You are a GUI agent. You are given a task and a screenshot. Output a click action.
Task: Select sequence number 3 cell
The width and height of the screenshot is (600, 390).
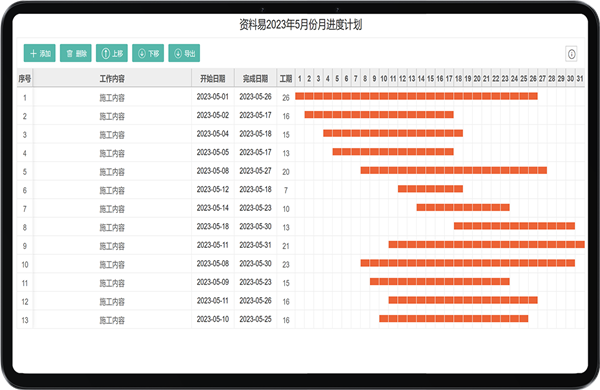[x=25, y=135]
